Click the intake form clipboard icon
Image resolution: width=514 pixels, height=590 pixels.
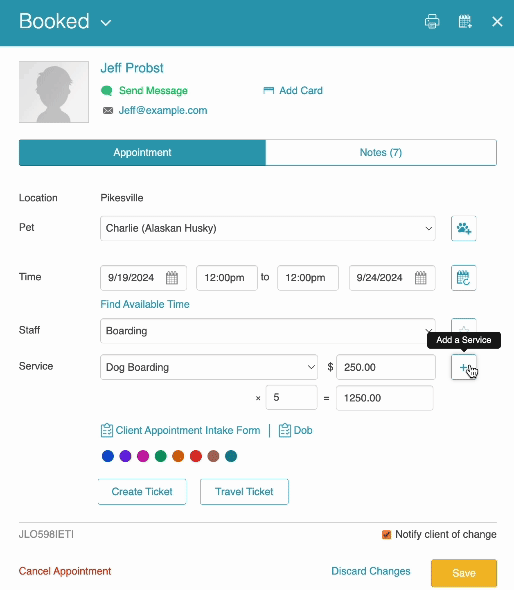point(107,430)
